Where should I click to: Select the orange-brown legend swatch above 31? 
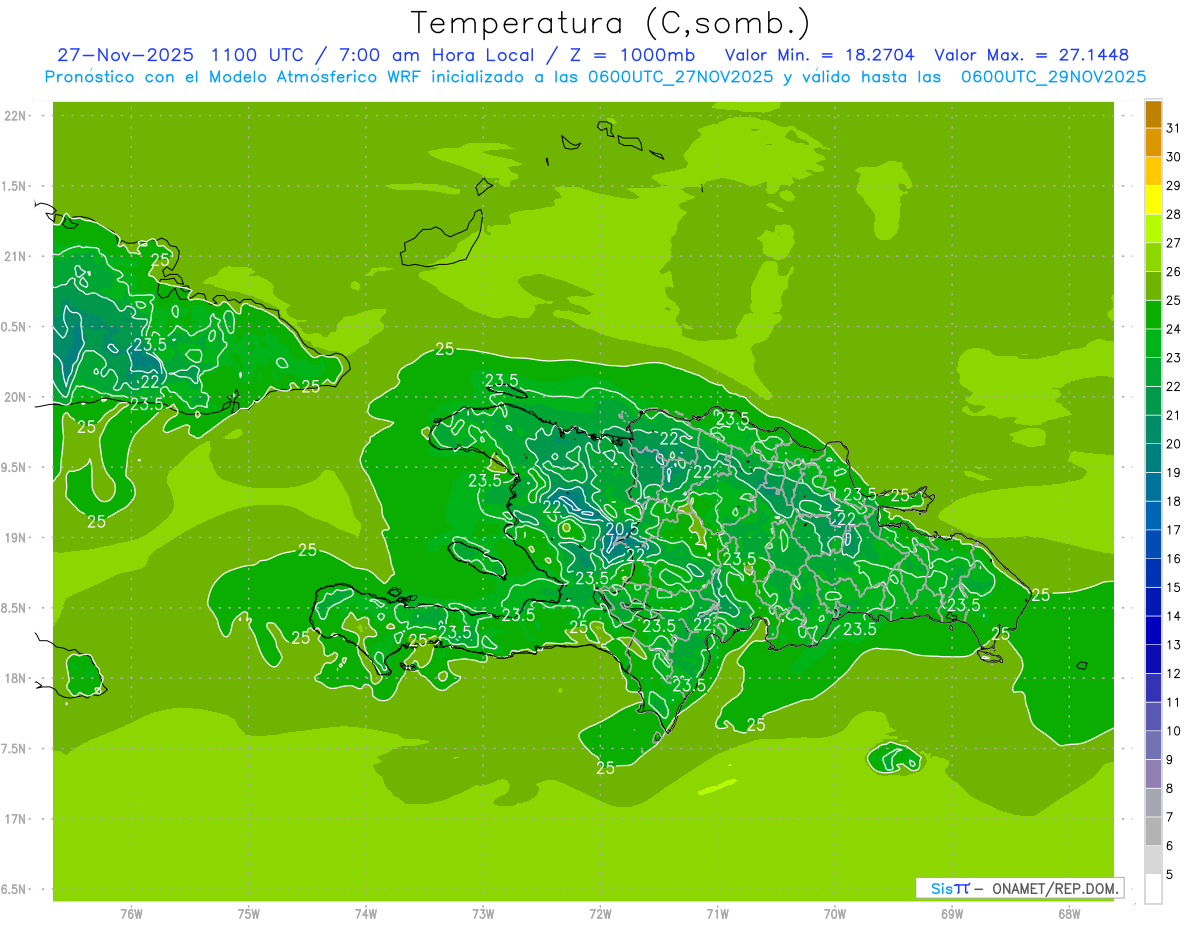pyautogui.click(x=1153, y=115)
